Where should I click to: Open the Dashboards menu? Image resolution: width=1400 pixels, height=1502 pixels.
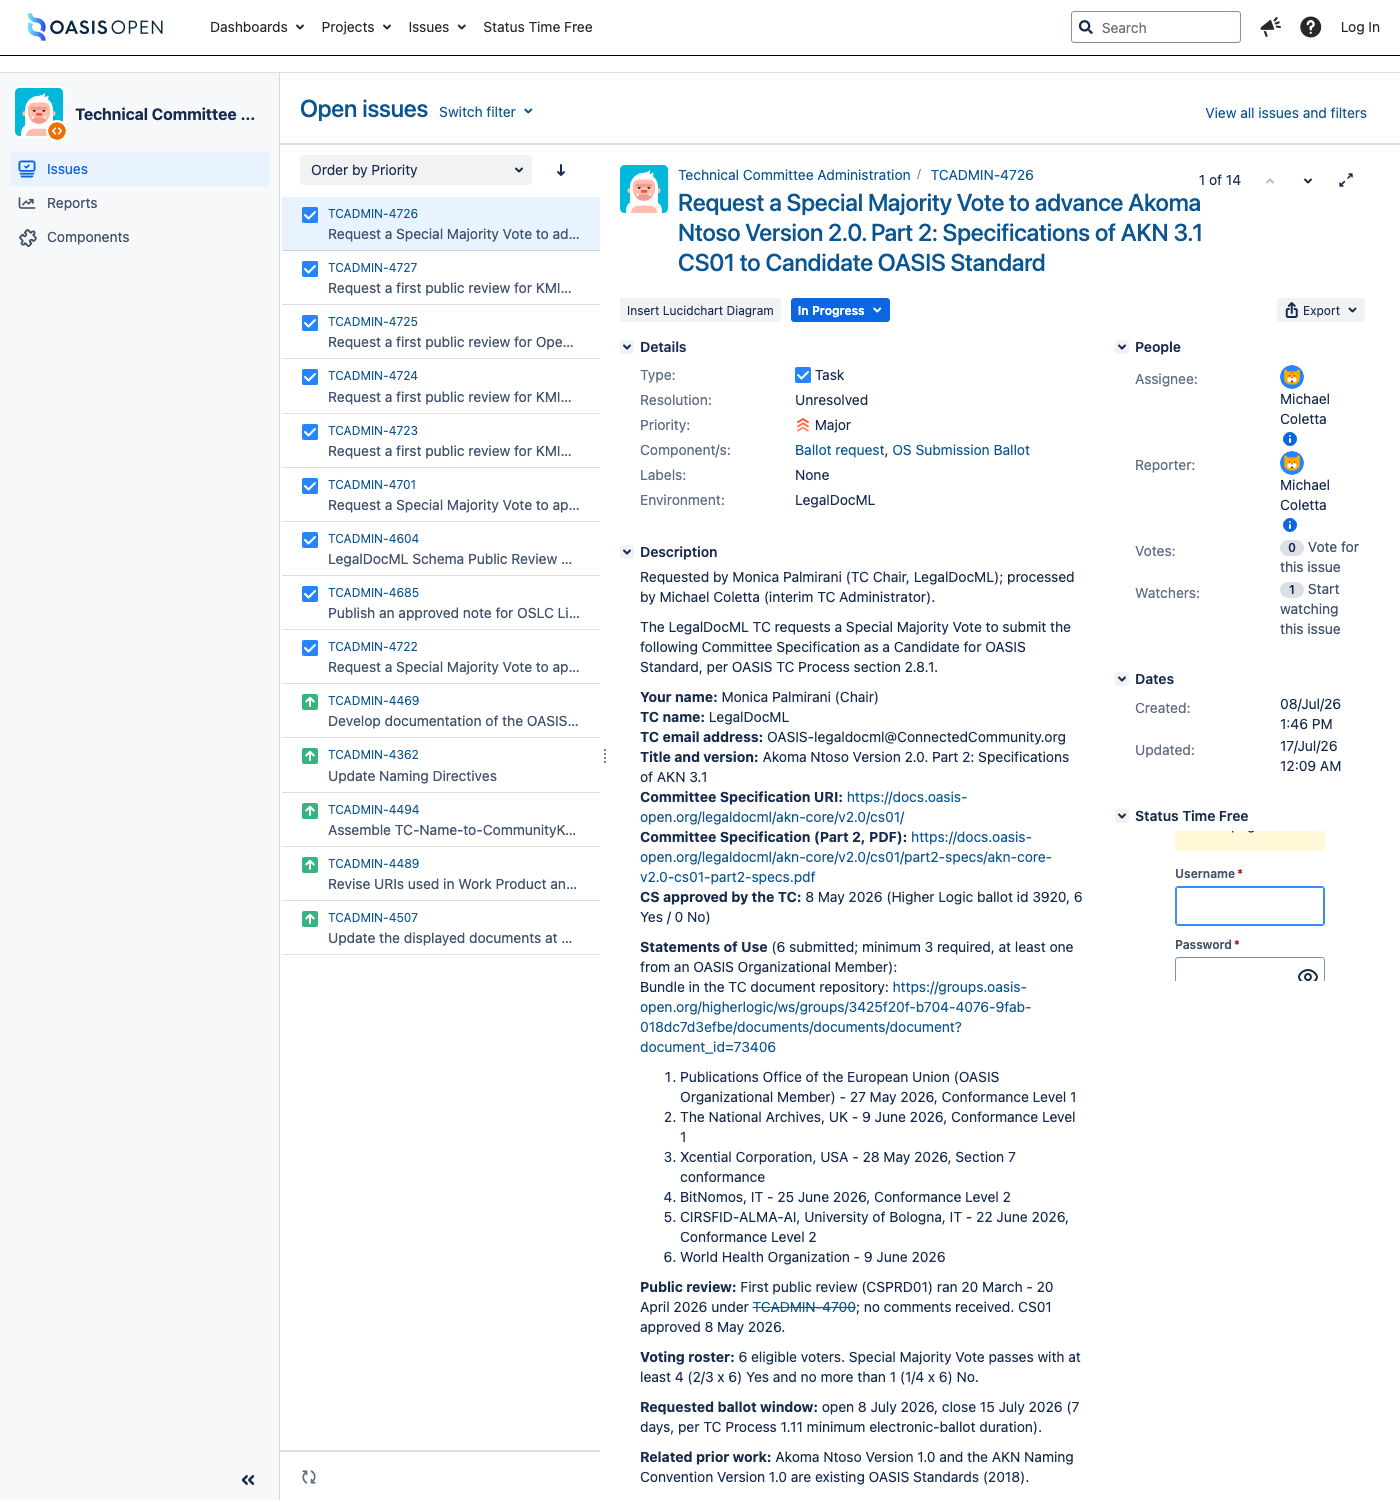[257, 27]
